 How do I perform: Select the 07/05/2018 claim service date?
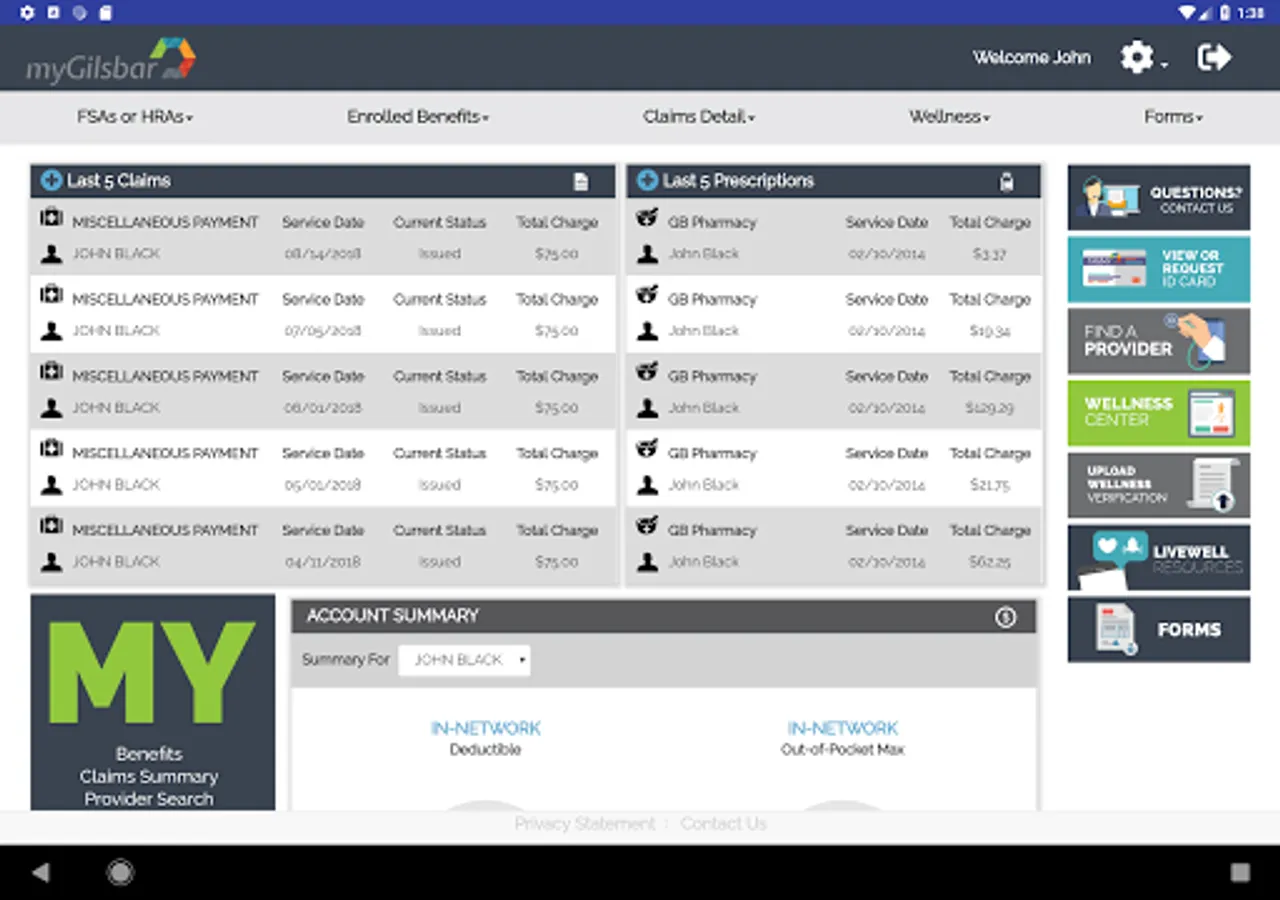click(x=323, y=331)
